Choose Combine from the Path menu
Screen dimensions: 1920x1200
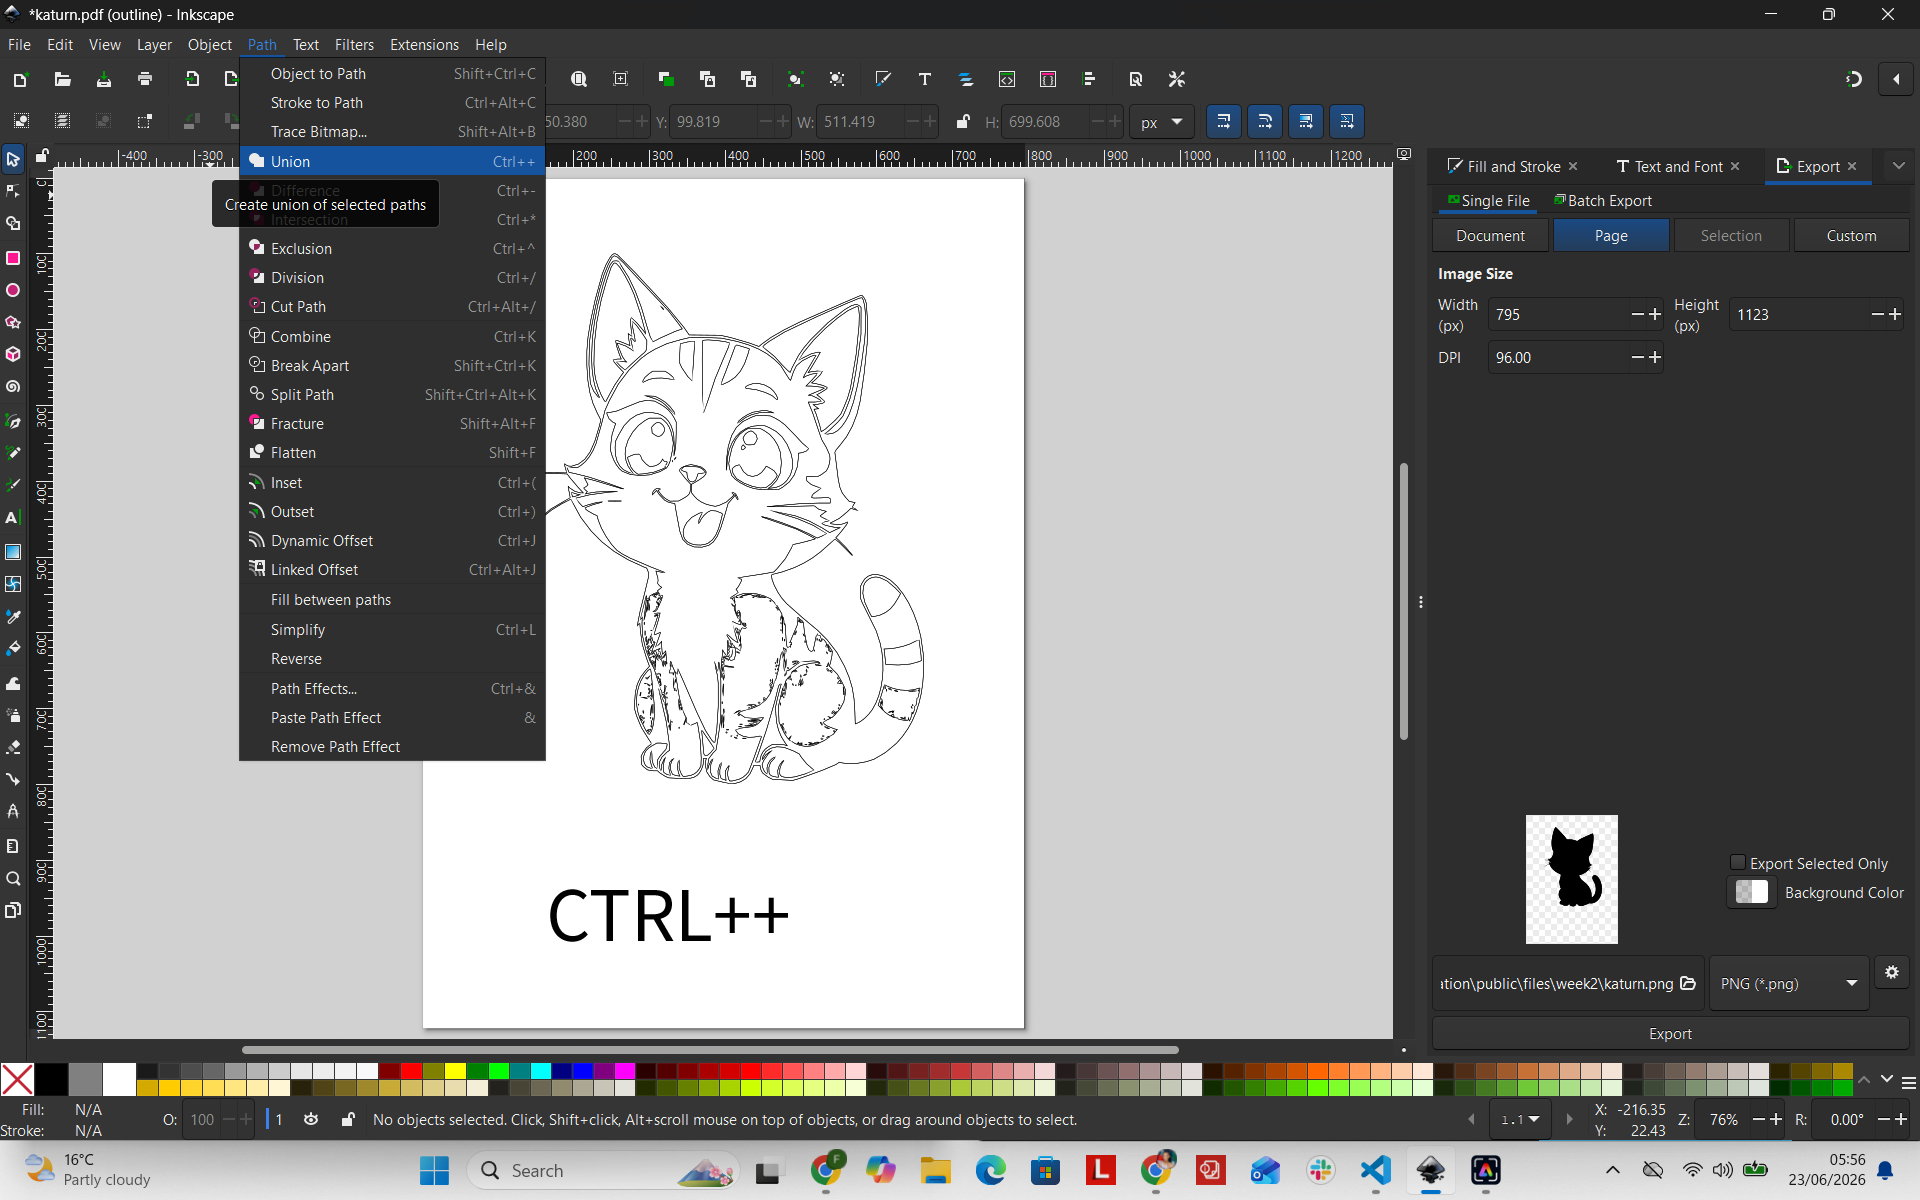pyautogui.click(x=392, y=336)
